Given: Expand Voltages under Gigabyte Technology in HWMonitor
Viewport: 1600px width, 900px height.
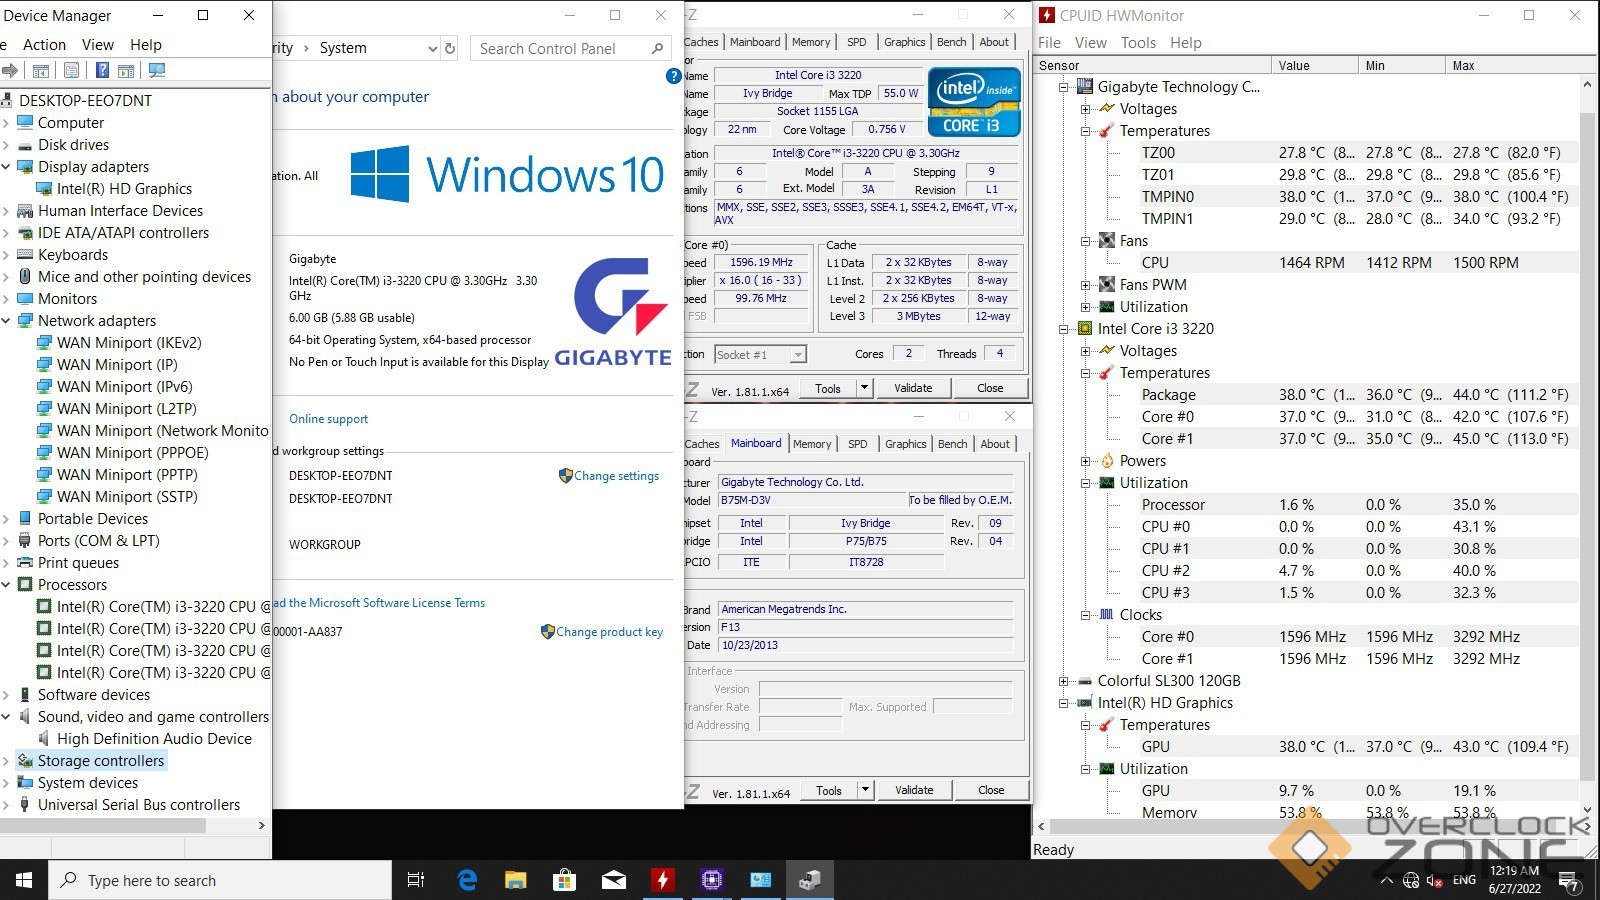Looking at the screenshot, I should 1086,109.
